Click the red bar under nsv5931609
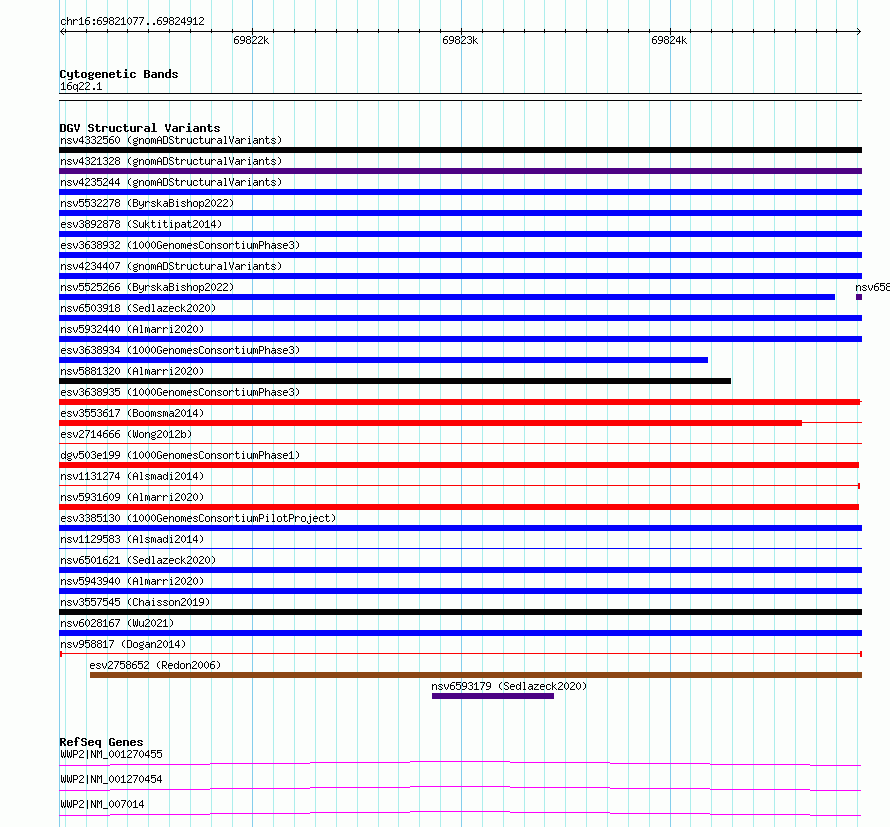 (x=459, y=507)
